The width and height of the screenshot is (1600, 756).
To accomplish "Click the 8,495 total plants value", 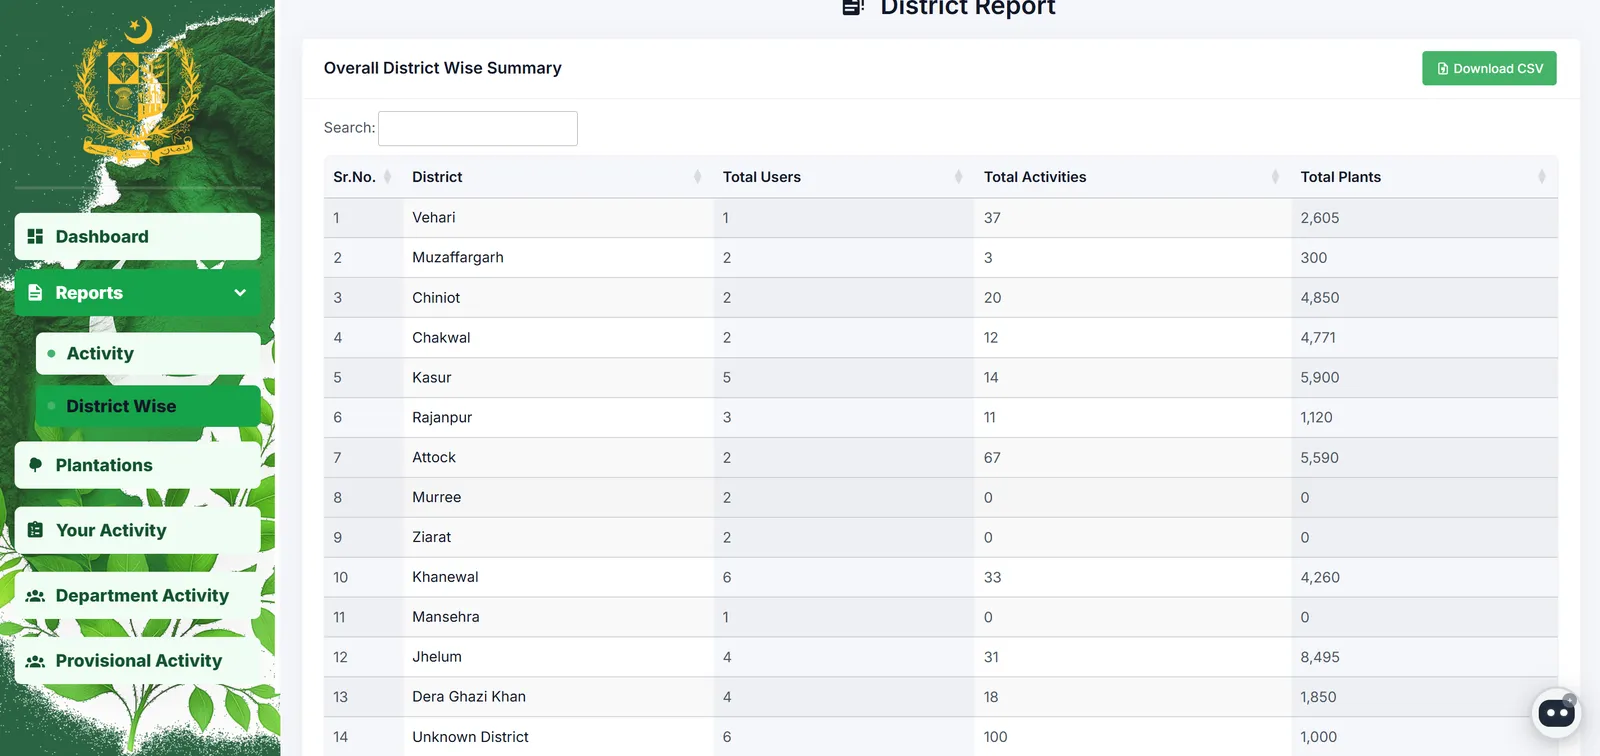I will (1320, 657).
